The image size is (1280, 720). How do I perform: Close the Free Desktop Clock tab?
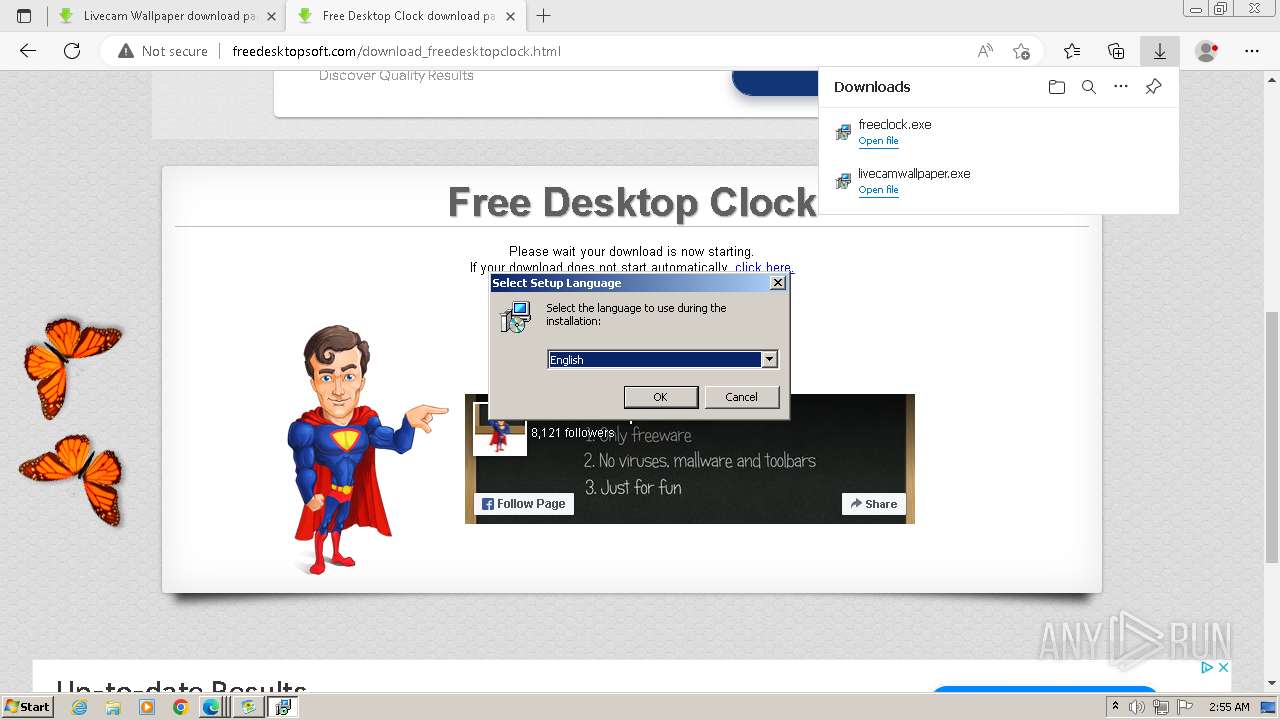coord(510,16)
